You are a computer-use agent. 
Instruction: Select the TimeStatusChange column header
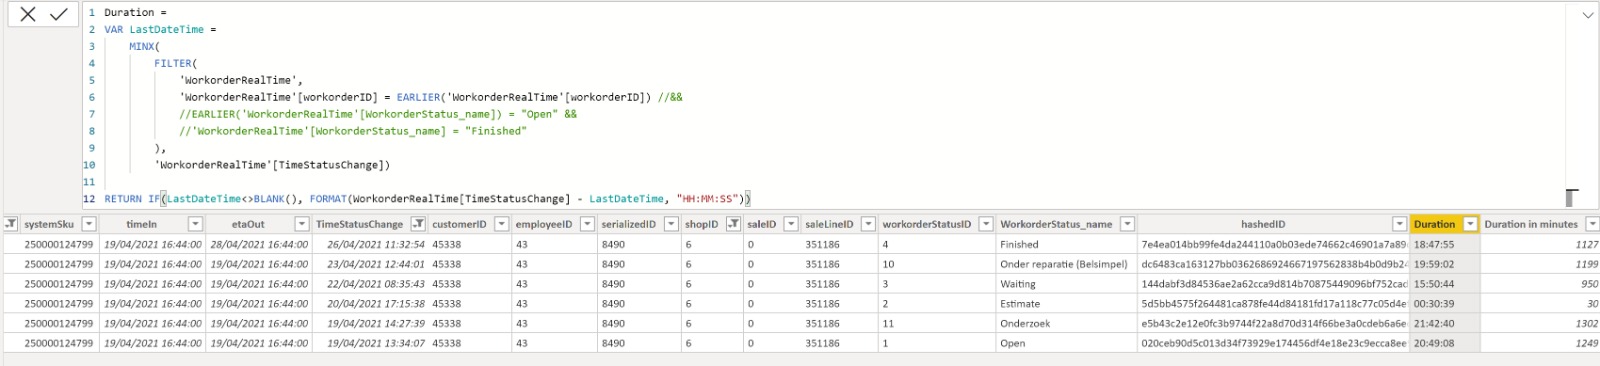359,224
